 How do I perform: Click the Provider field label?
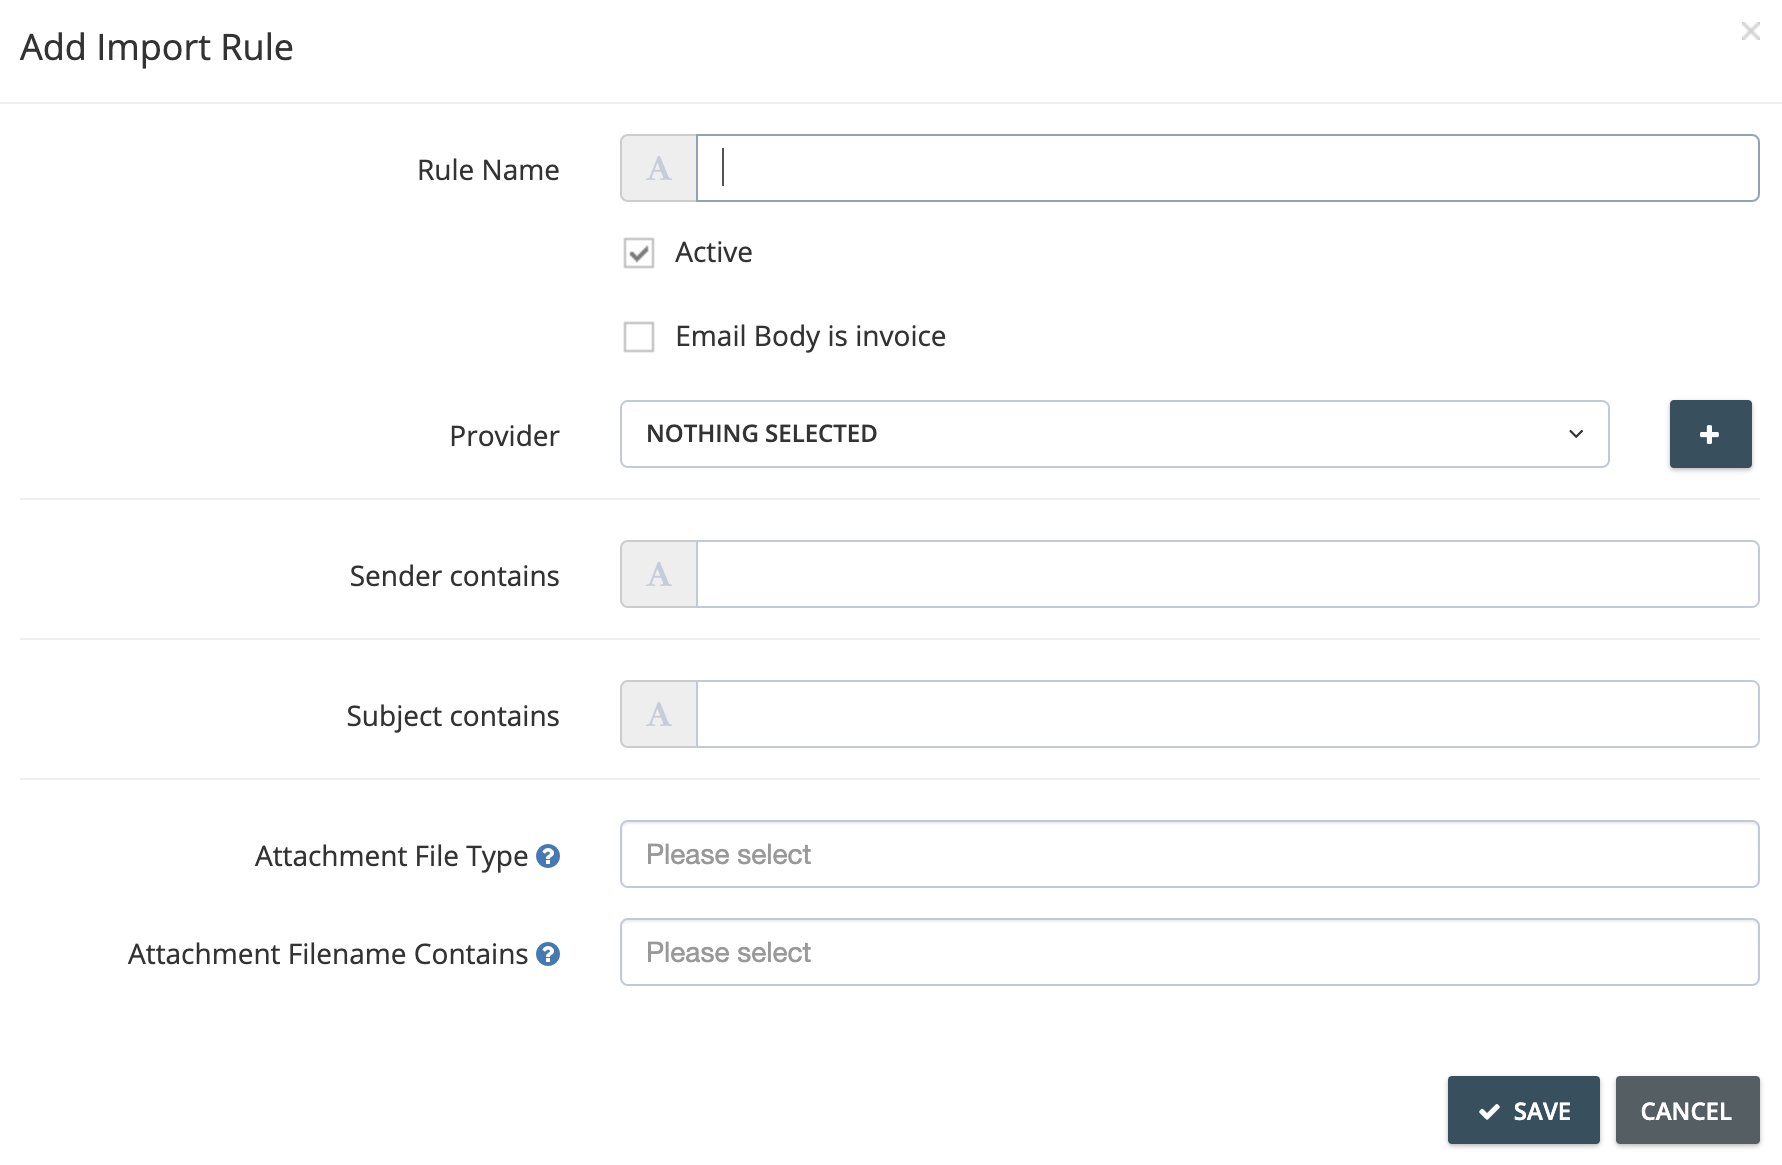click(x=504, y=436)
